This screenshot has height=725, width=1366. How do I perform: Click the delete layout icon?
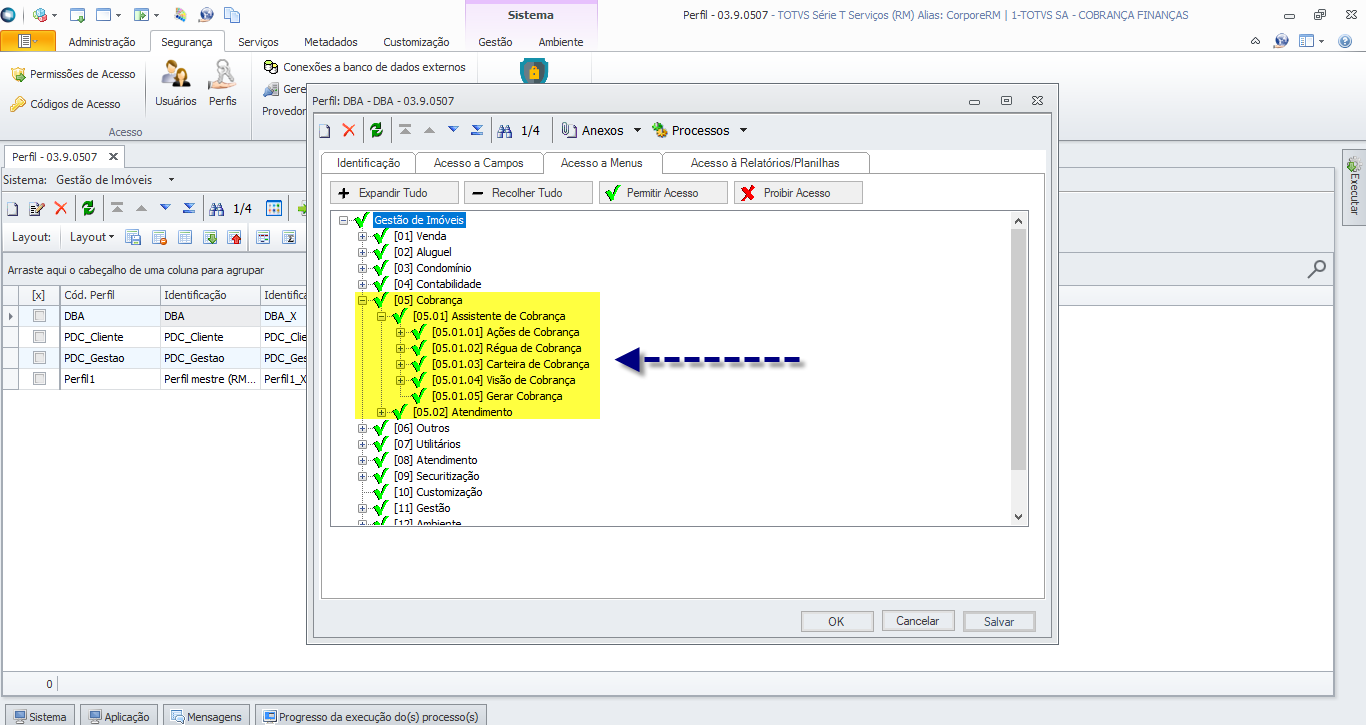point(159,237)
